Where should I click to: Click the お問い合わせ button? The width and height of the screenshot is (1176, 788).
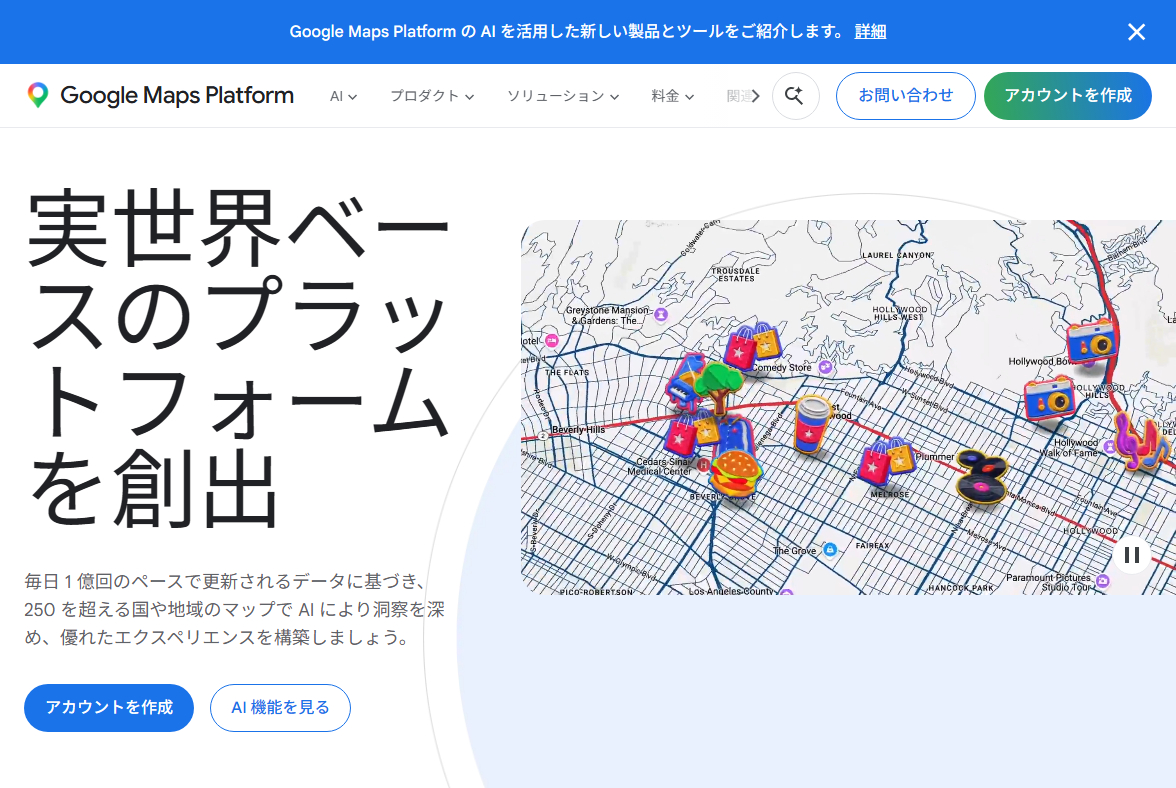905,96
